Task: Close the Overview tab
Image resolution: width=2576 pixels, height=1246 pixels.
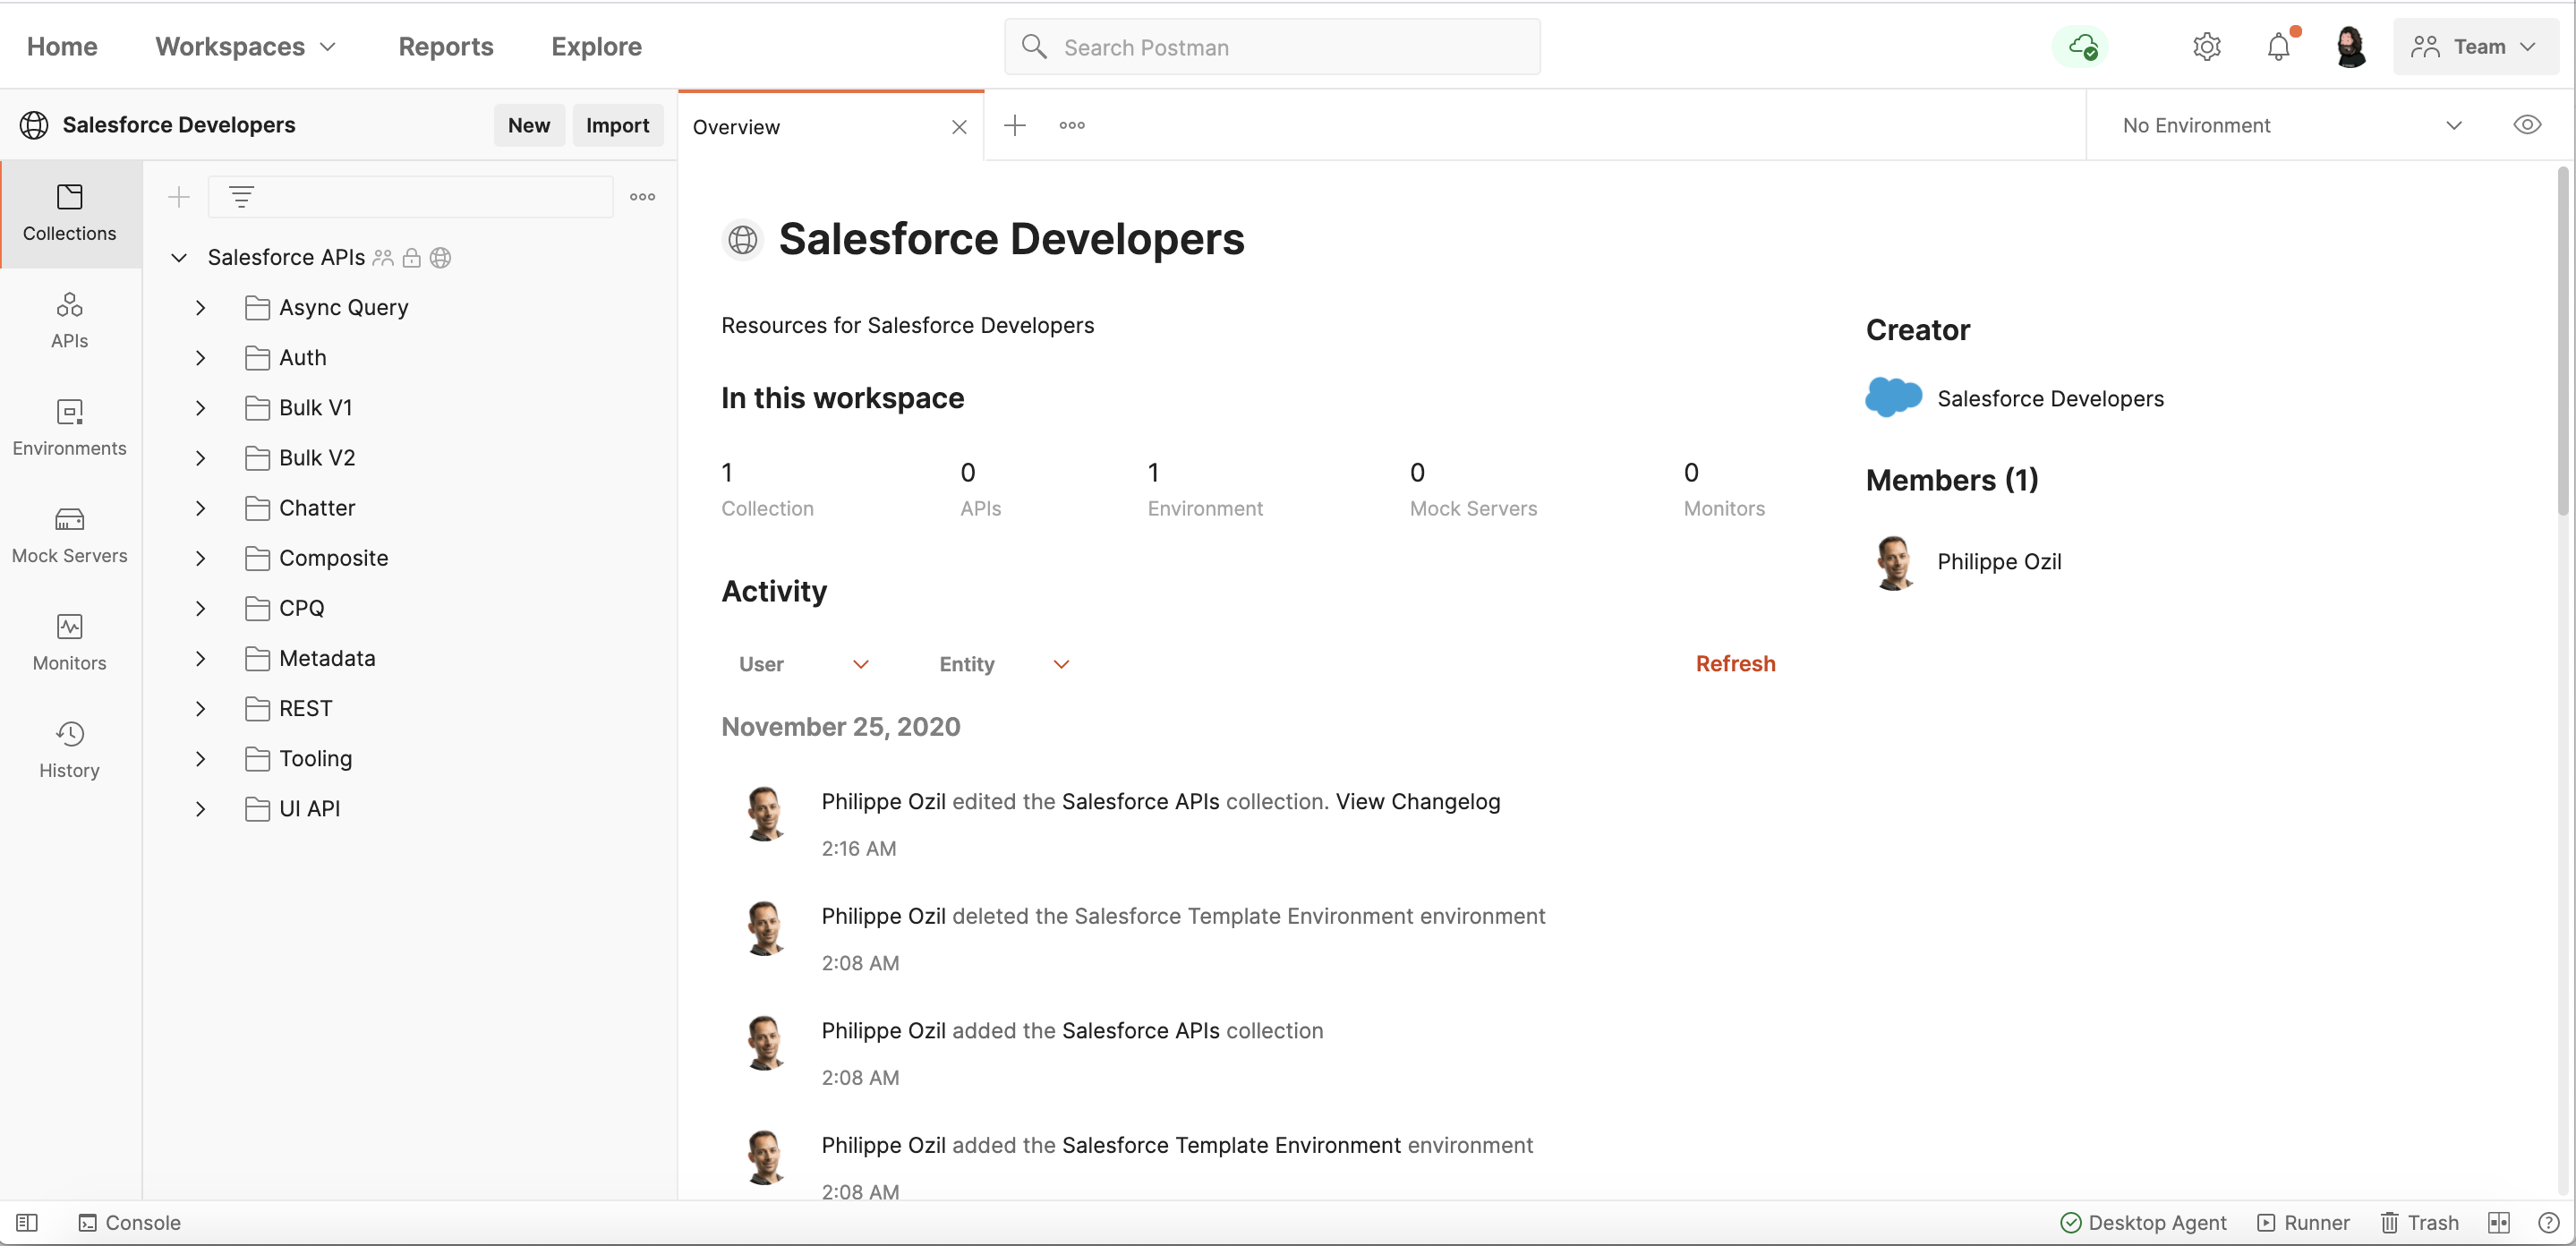Action: (x=959, y=127)
